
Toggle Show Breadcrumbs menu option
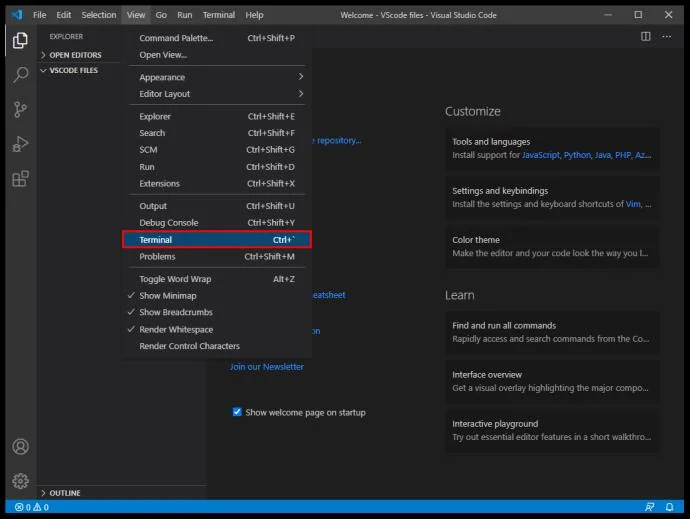(217, 313)
